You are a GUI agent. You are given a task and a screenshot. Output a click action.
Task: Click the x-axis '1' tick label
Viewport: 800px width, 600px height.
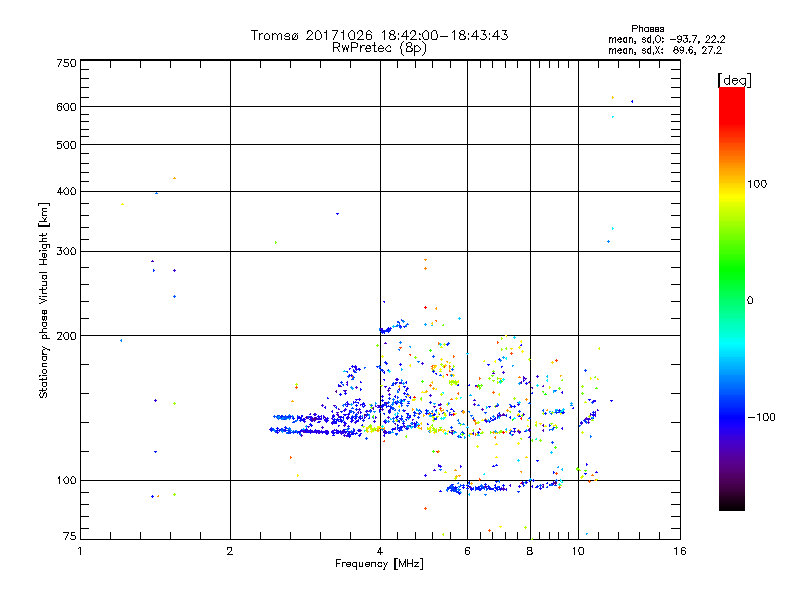80,551
